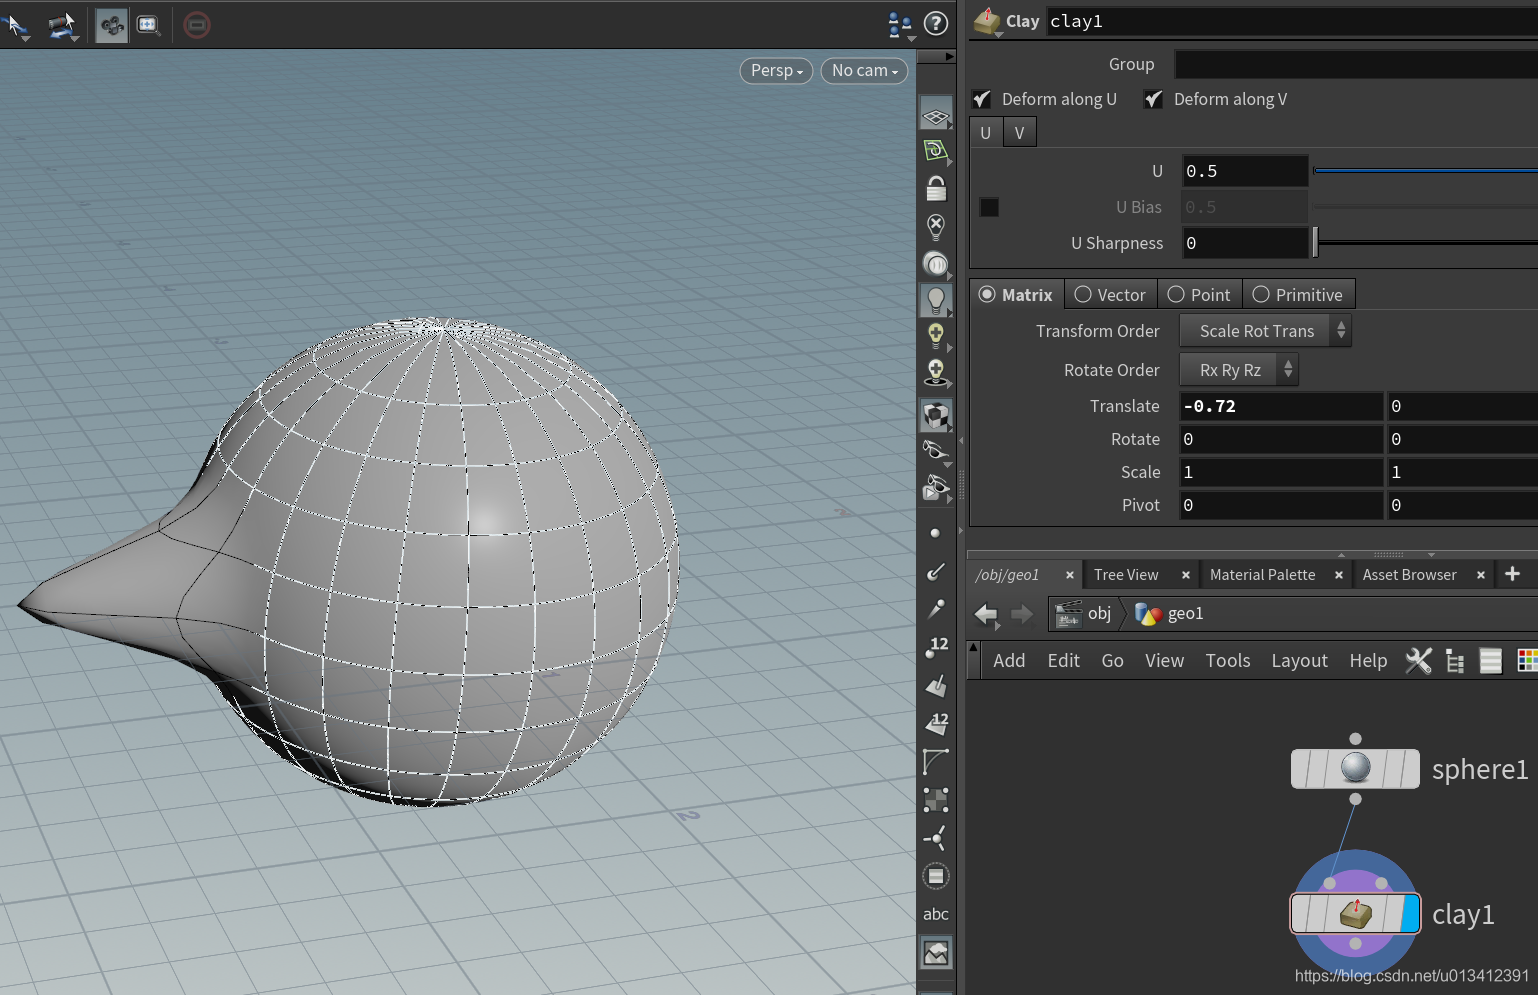Toggle the blue display flag on clay1 node
1538x995 pixels.
1410,914
